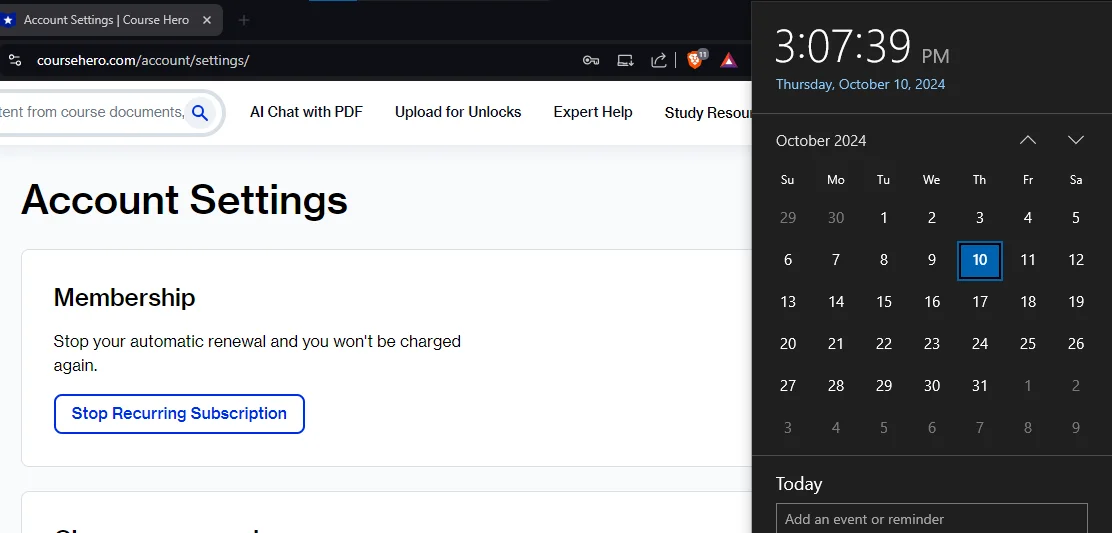Click the Today label in calendar flyout
Image resolution: width=1112 pixels, height=533 pixels.
pos(799,484)
